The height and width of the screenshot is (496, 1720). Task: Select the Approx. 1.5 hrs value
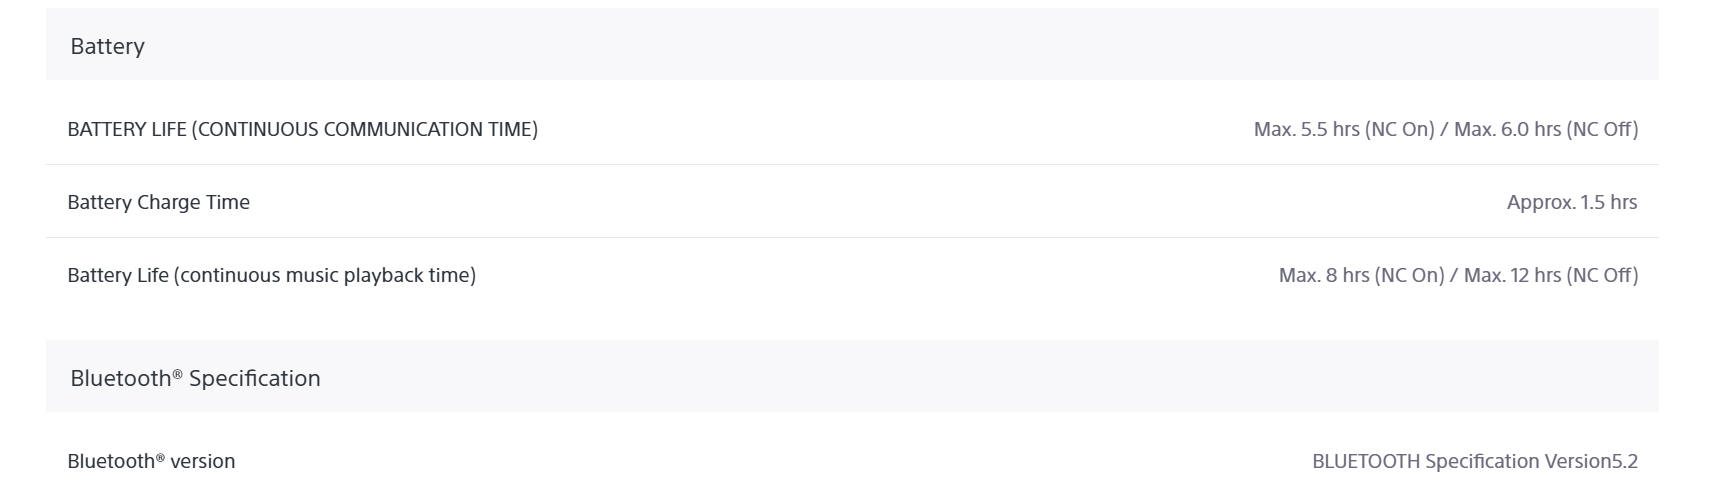click(x=1572, y=202)
